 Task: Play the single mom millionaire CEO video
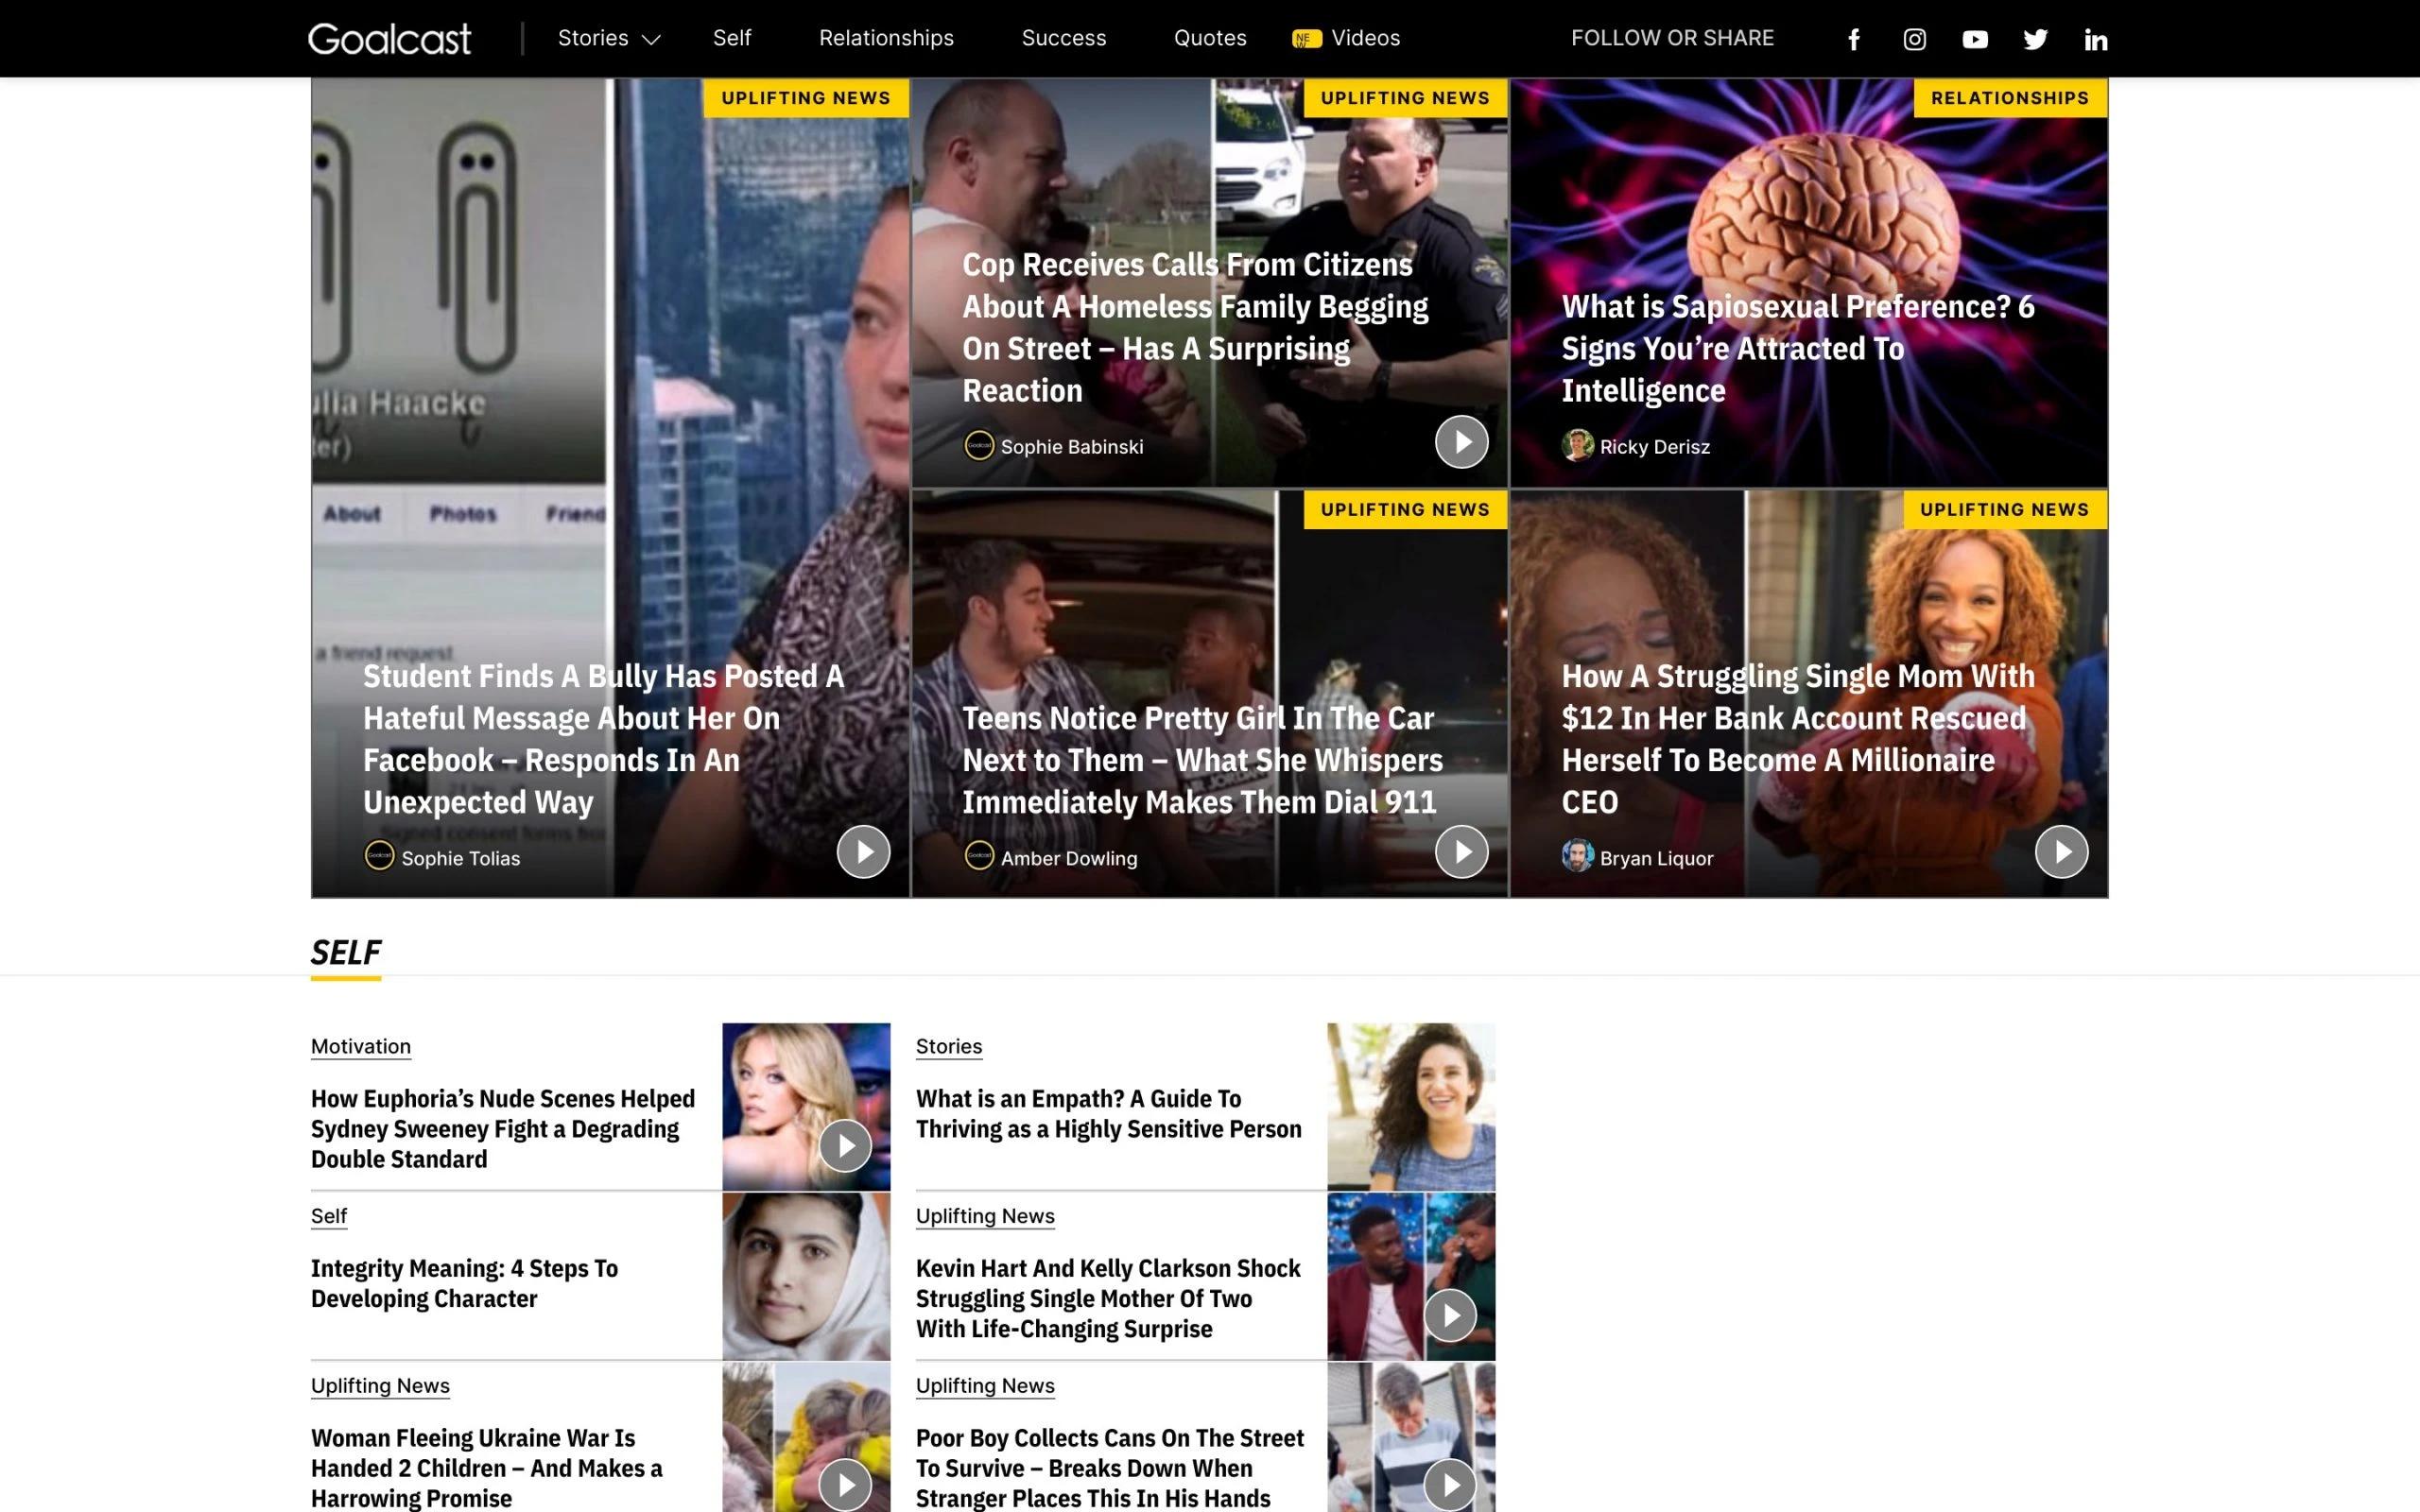point(2061,852)
